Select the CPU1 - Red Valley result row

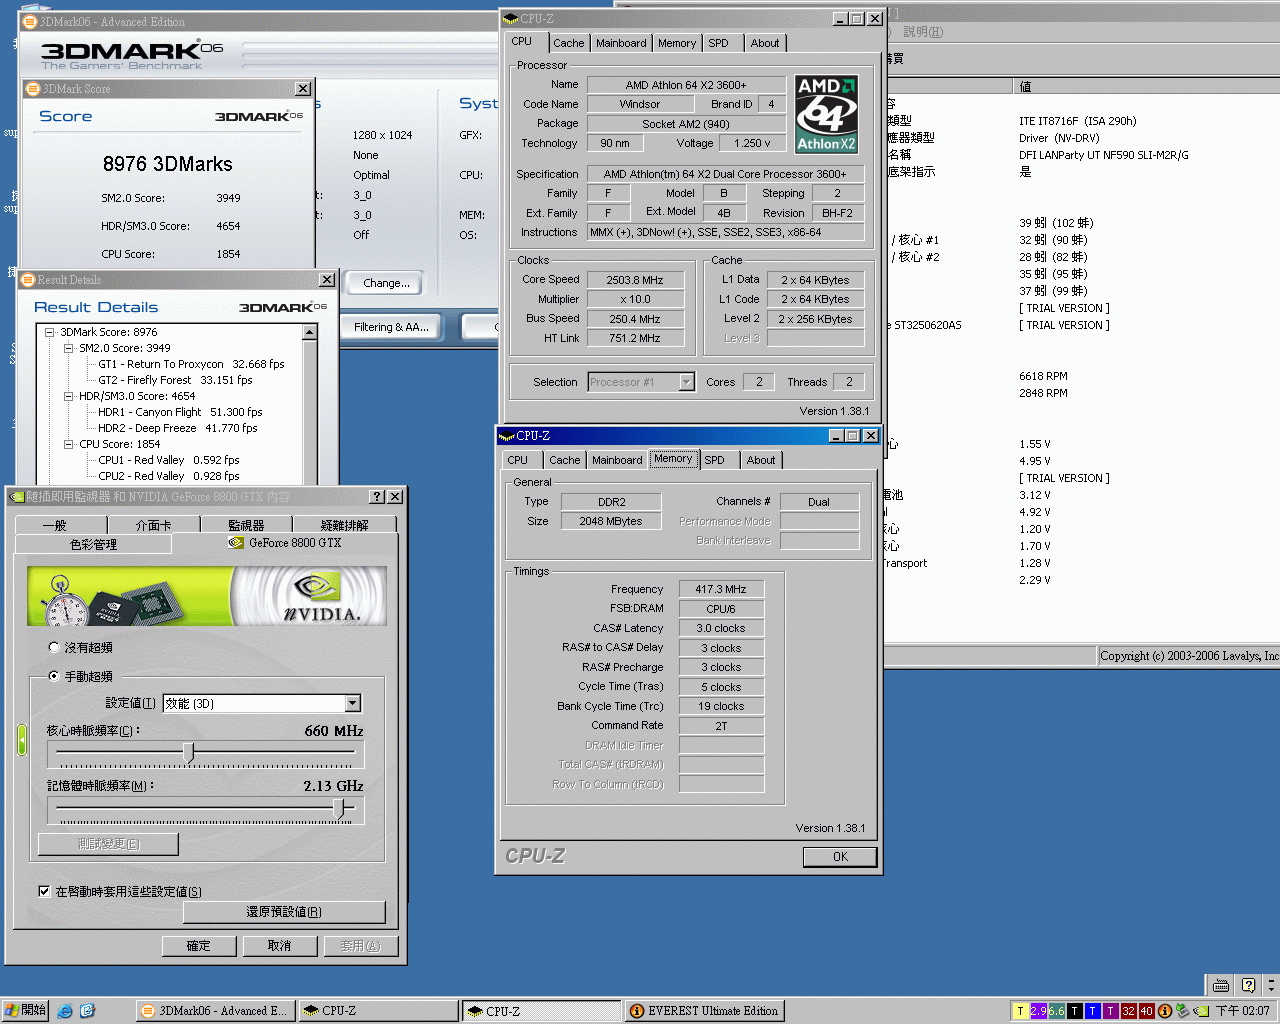pyautogui.click(x=169, y=460)
